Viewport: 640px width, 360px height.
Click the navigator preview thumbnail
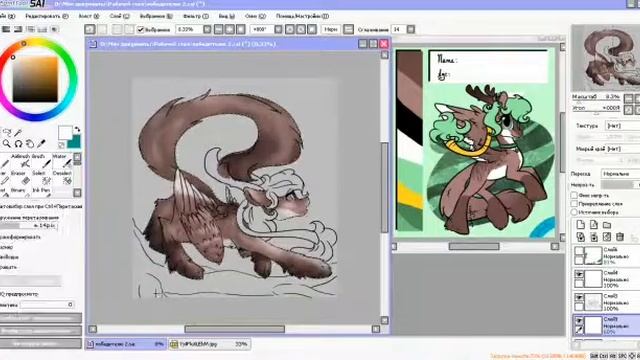click(x=607, y=58)
